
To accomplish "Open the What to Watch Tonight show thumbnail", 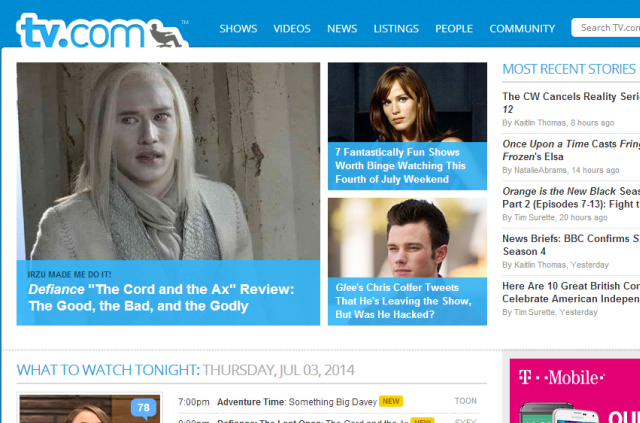I will pos(89,408).
